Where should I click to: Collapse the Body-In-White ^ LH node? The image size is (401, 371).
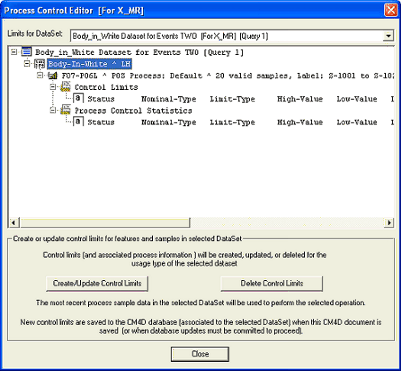(x=27, y=64)
